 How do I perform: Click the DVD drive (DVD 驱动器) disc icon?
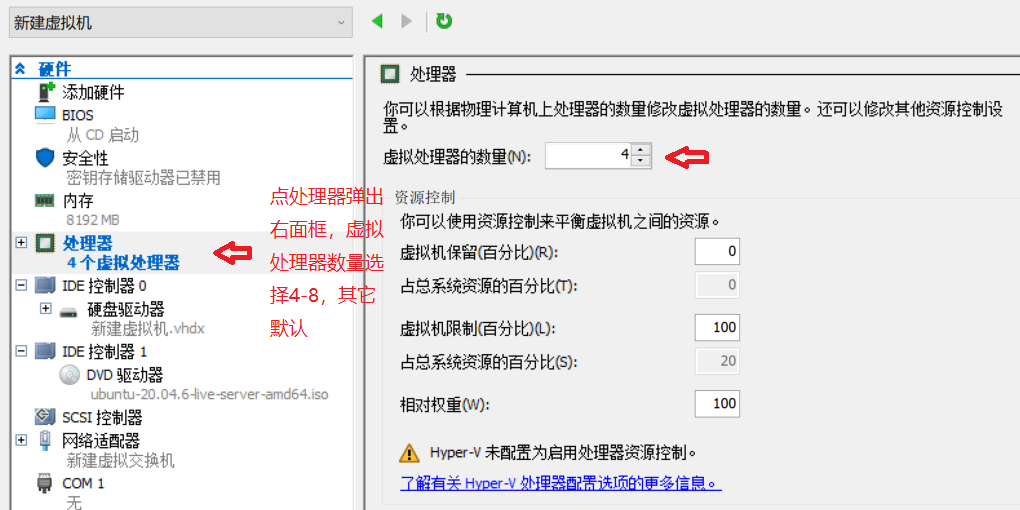coord(70,375)
